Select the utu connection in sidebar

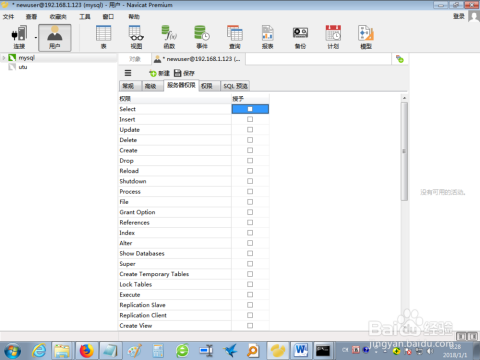[23, 67]
